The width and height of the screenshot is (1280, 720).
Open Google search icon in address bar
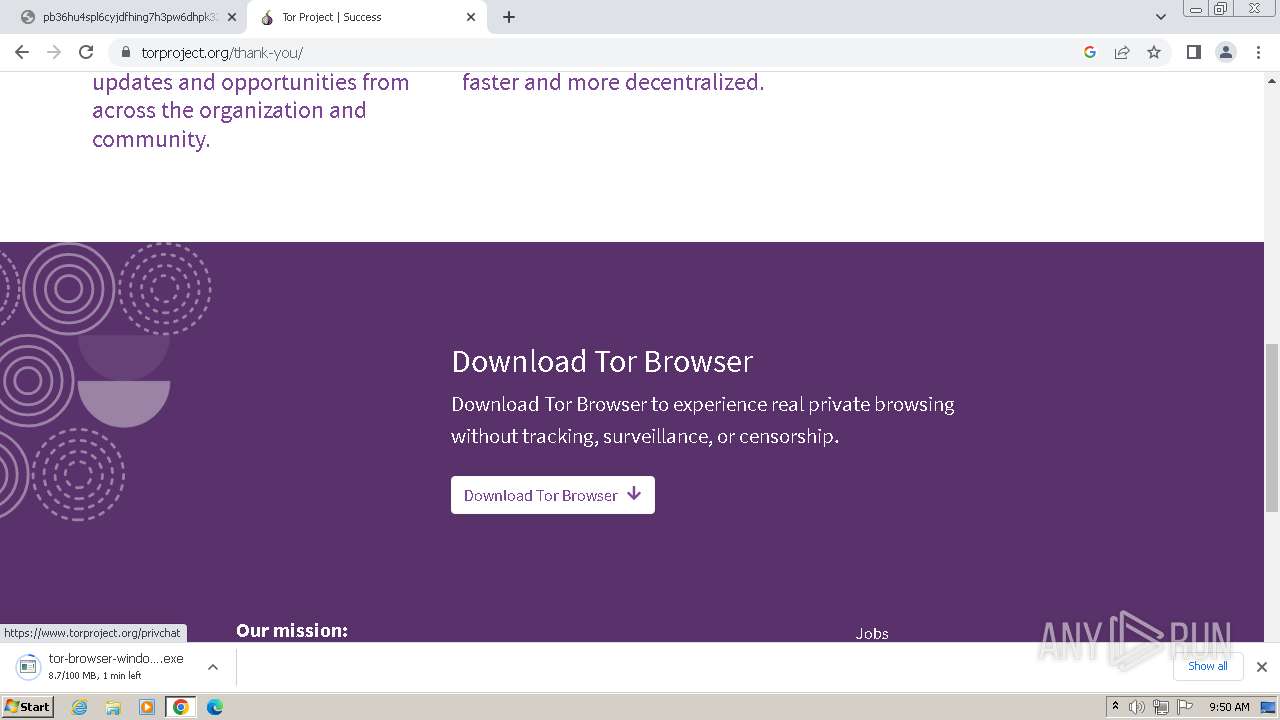click(x=1090, y=52)
